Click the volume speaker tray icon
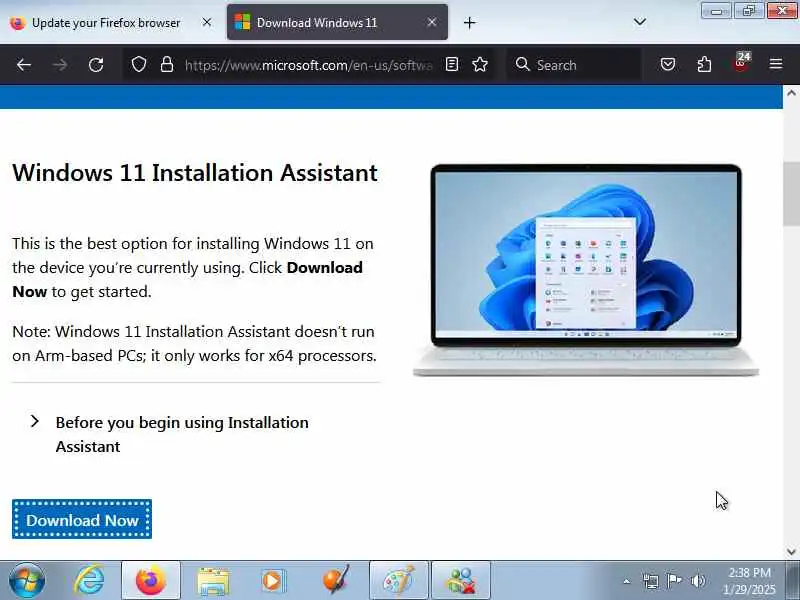Image resolution: width=800 pixels, height=600 pixels. (x=698, y=581)
